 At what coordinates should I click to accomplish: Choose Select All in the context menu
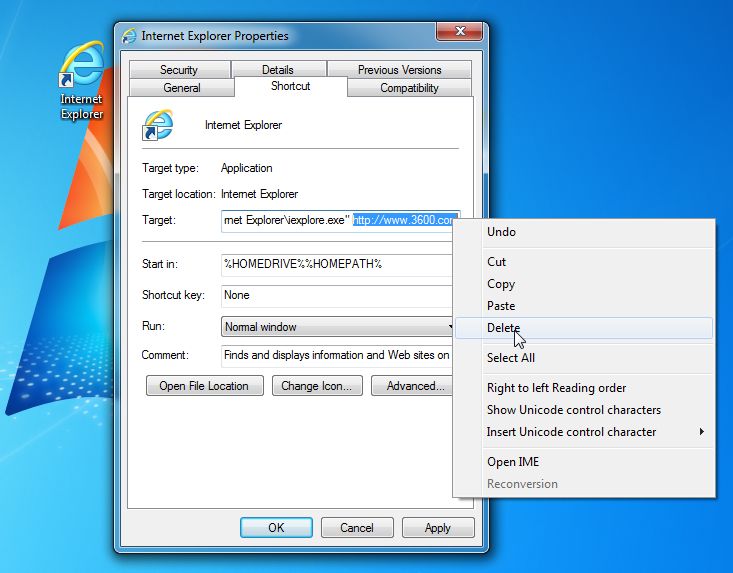584,358
